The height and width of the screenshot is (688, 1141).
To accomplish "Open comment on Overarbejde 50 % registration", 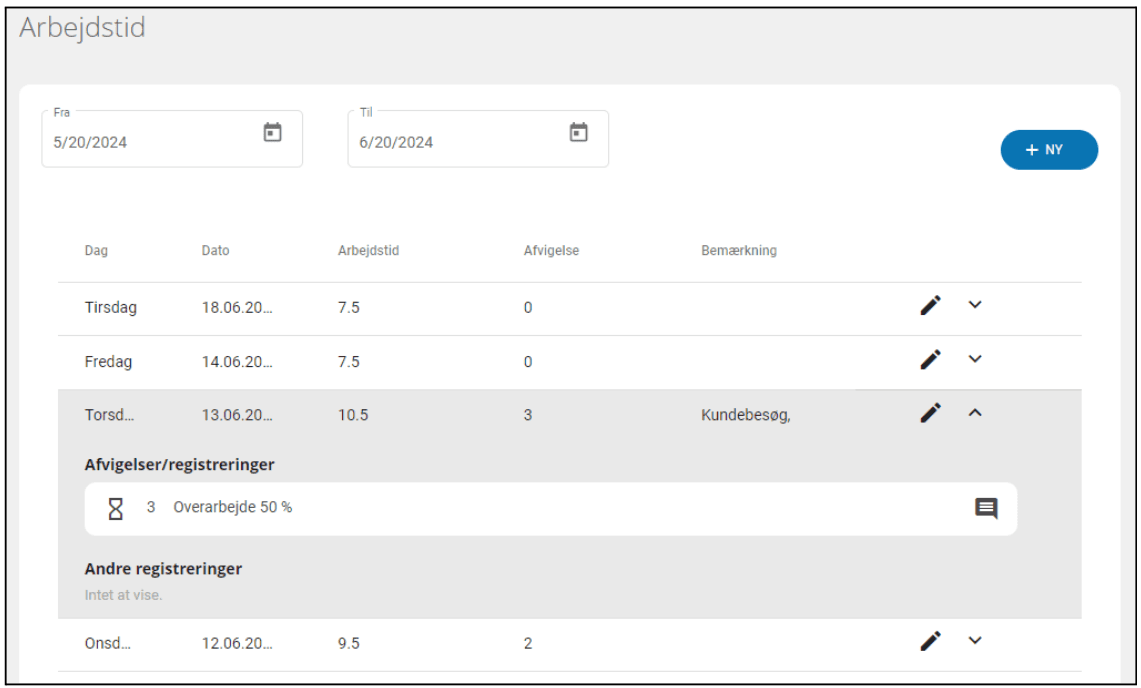I will 986,509.
